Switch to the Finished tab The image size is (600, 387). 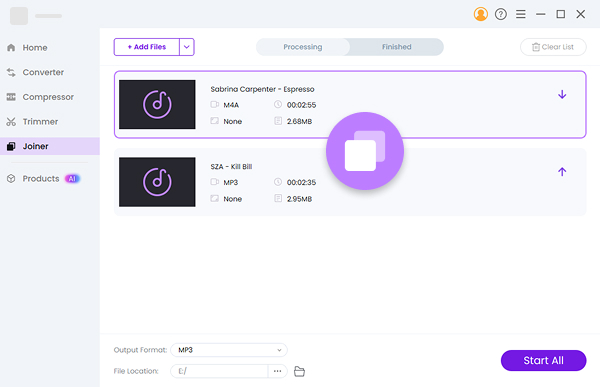point(396,47)
